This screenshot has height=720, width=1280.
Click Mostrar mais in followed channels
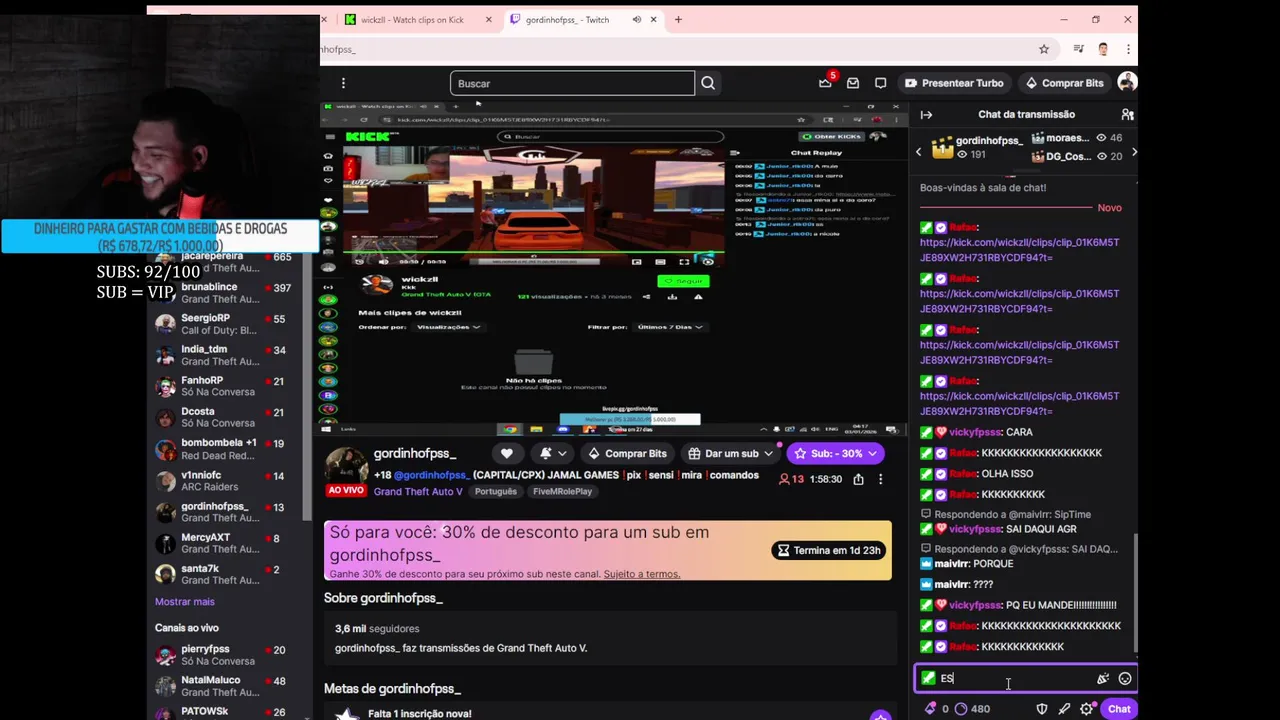tap(185, 602)
